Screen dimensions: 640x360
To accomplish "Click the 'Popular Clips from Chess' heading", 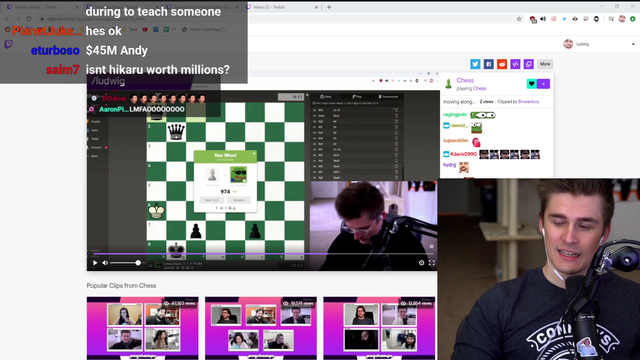I will click(121, 286).
